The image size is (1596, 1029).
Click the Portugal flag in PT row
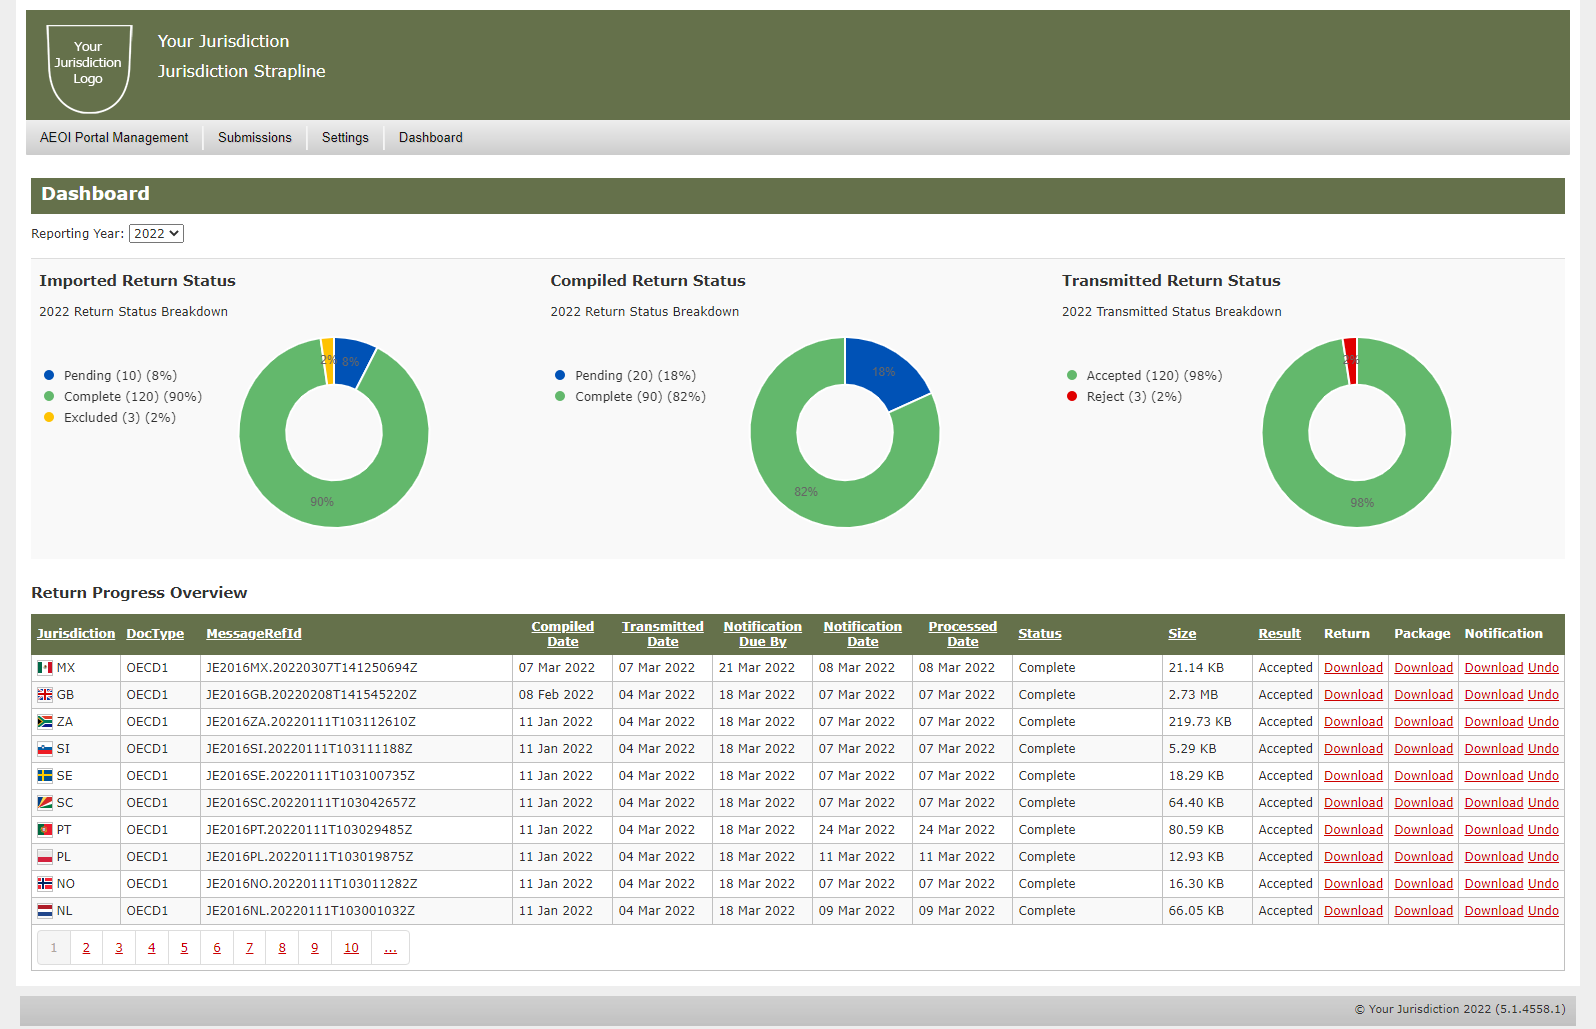[x=45, y=830]
